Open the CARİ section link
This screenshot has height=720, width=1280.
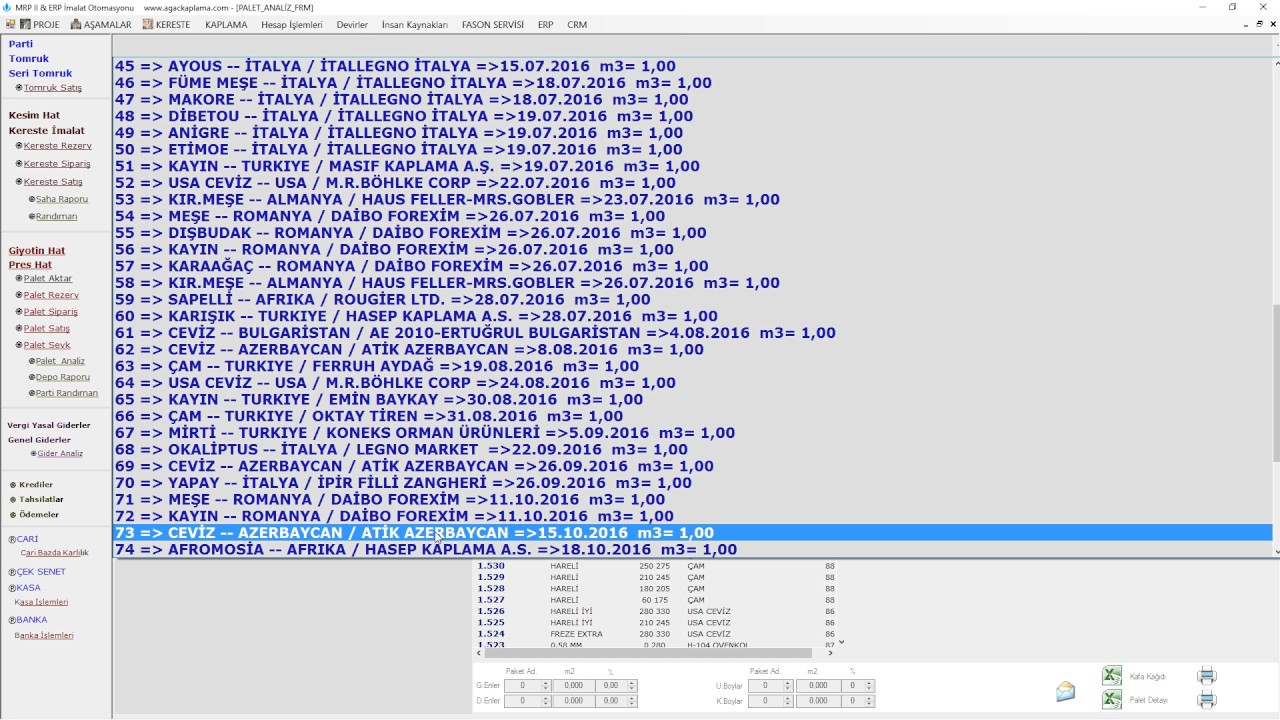pyautogui.click(x=26, y=539)
